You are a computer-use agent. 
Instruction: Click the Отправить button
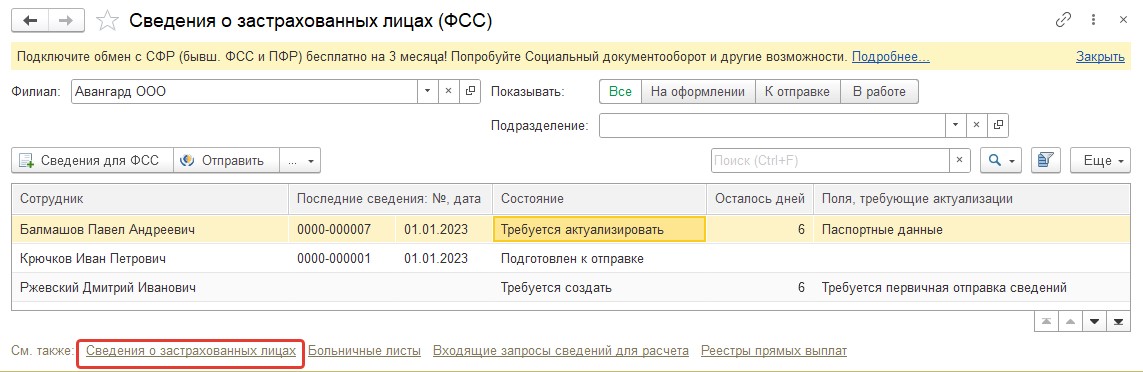(x=226, y=160)
